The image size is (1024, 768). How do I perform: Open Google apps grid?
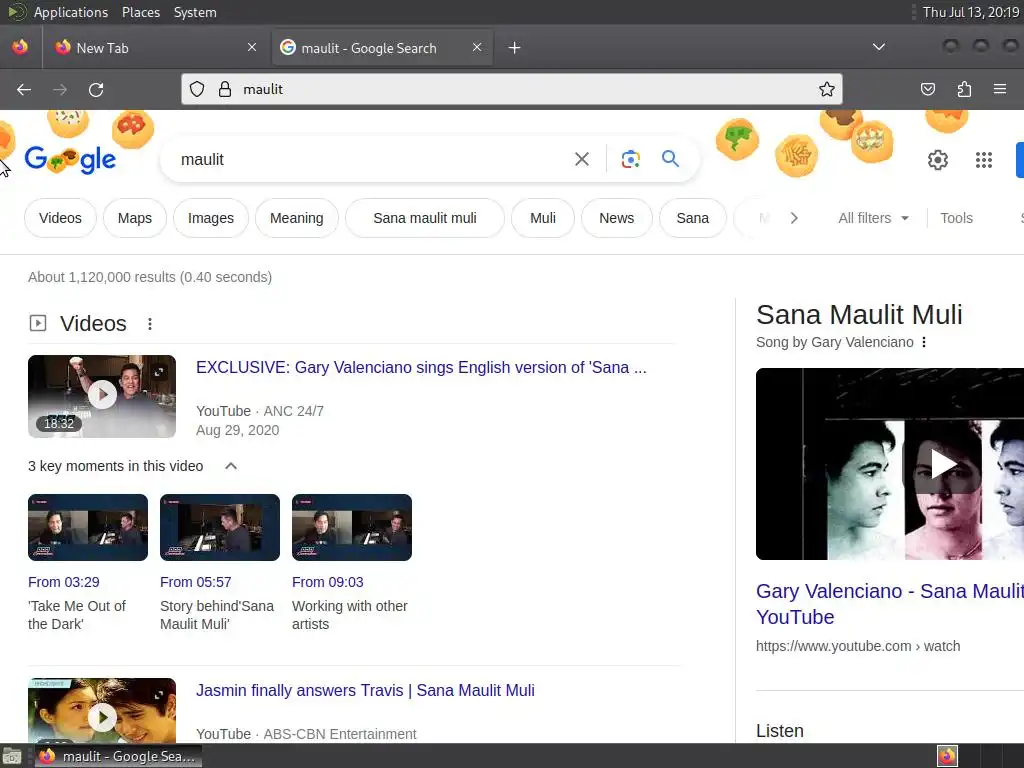(984, 160)
